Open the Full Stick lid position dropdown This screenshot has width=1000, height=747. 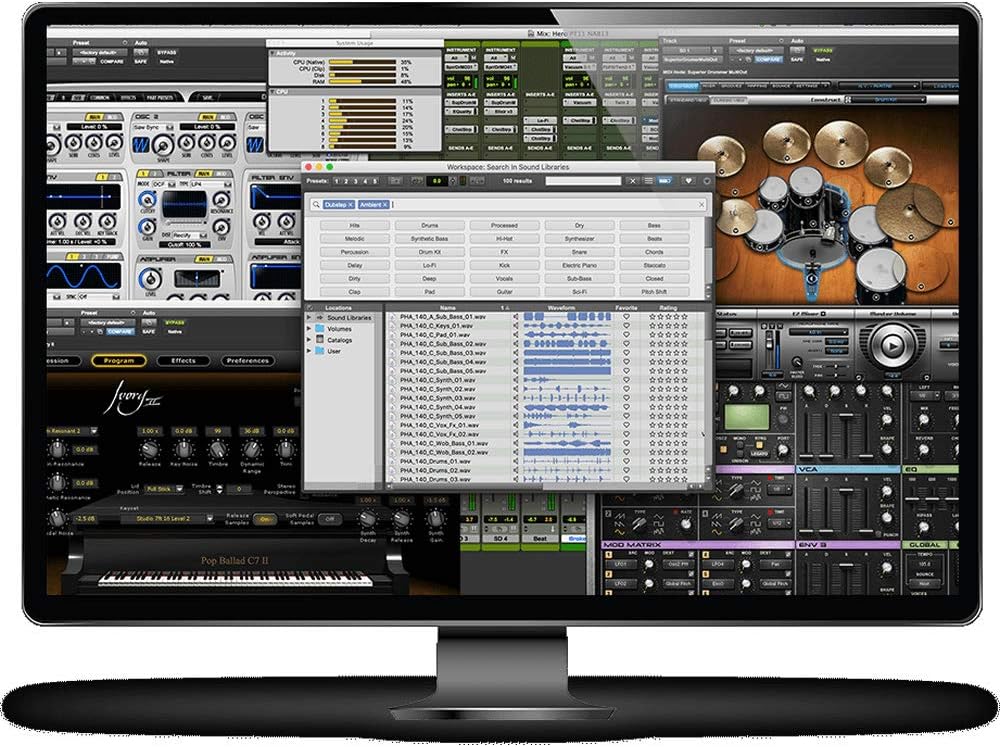(x=165, y=489)
